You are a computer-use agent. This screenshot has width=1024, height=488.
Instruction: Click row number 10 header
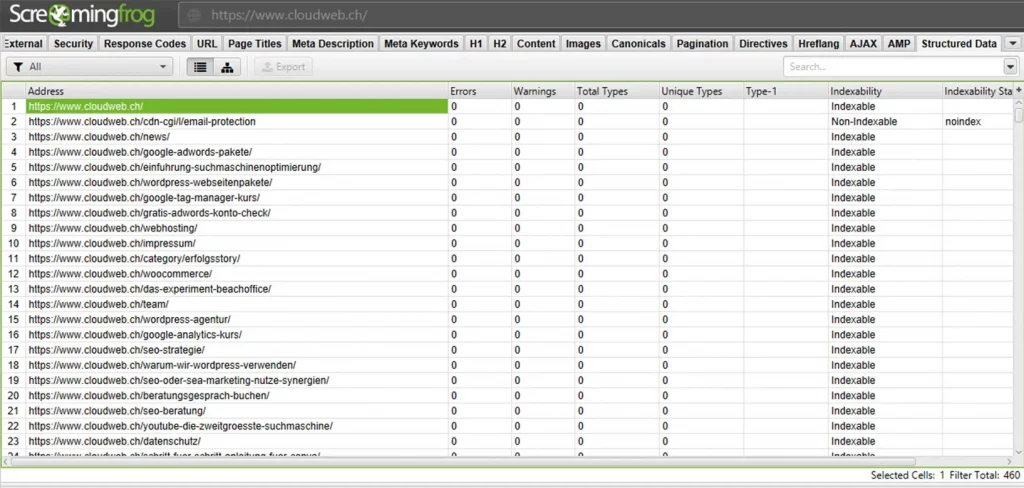[x=14, y=243]
